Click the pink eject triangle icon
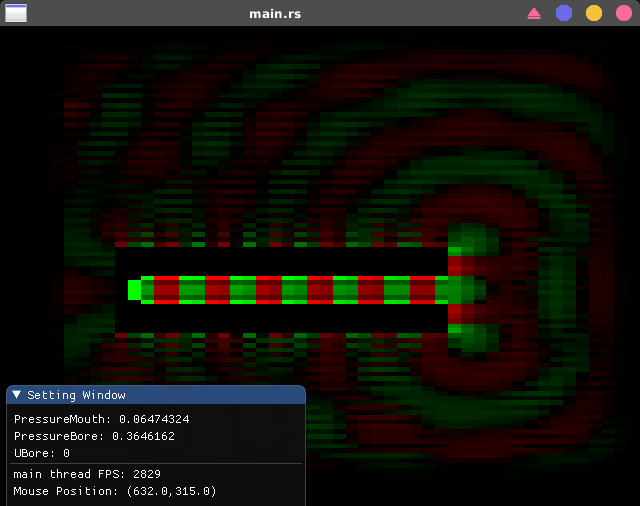Image resolution: width=640 pixels, height=506 pixels. click(534, 13)
